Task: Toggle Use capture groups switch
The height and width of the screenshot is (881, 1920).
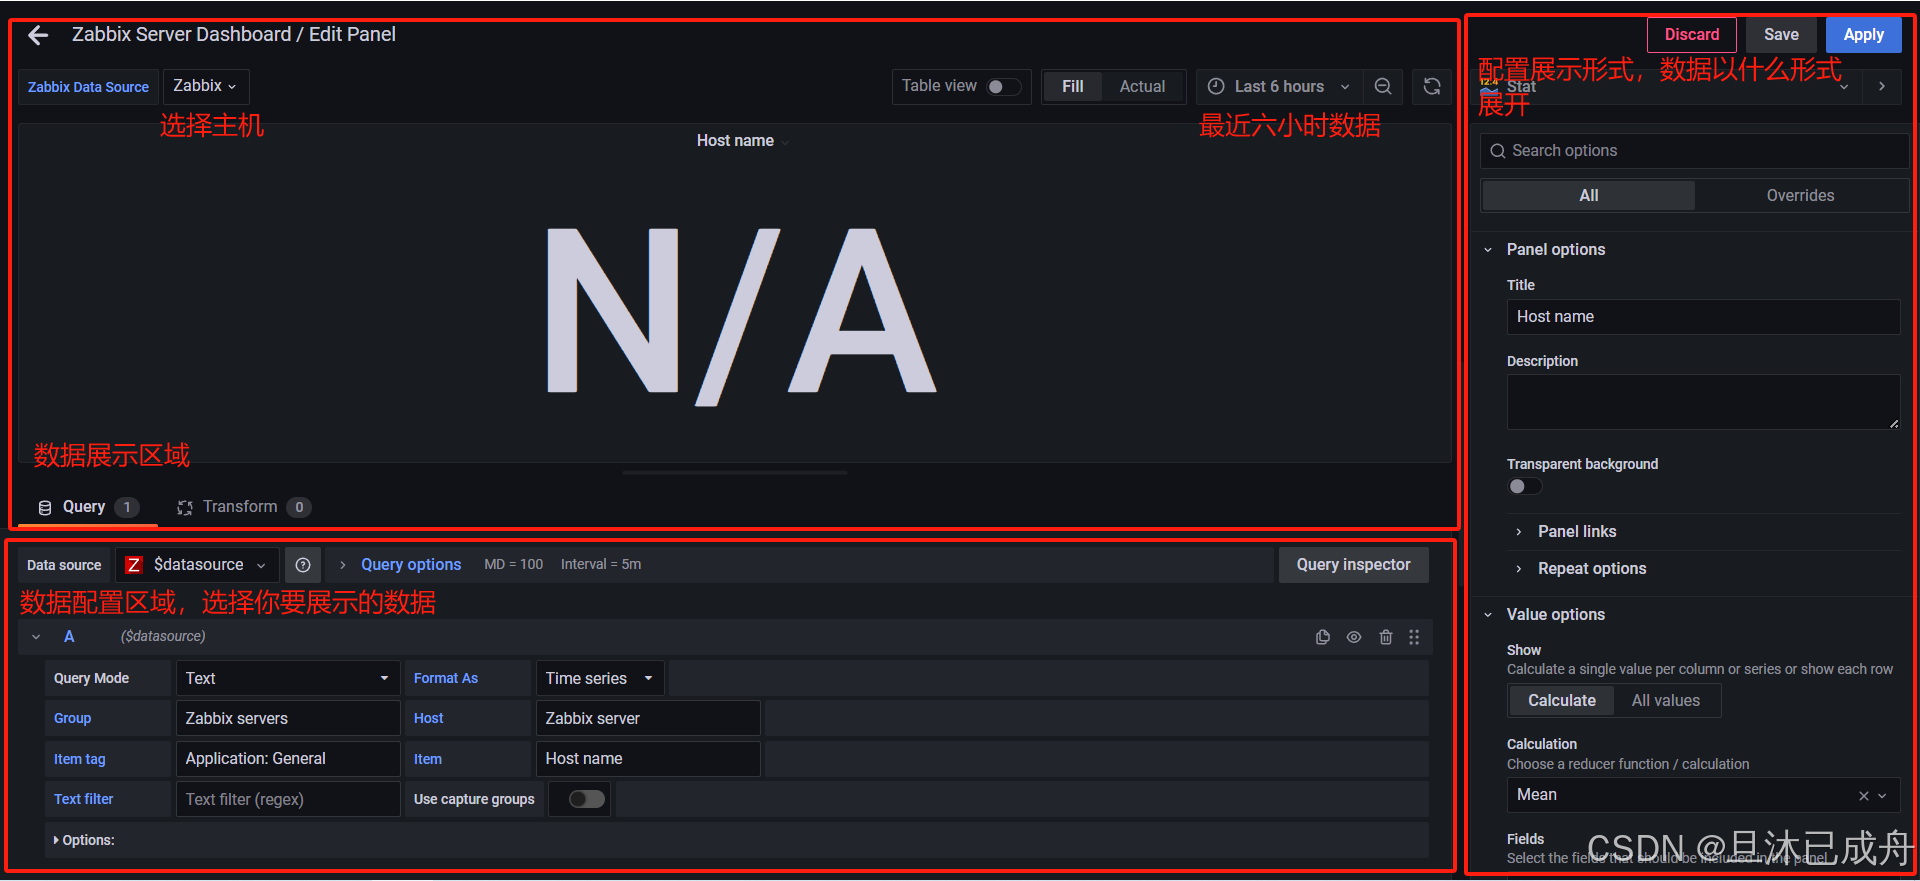Action: pos(587,799)
